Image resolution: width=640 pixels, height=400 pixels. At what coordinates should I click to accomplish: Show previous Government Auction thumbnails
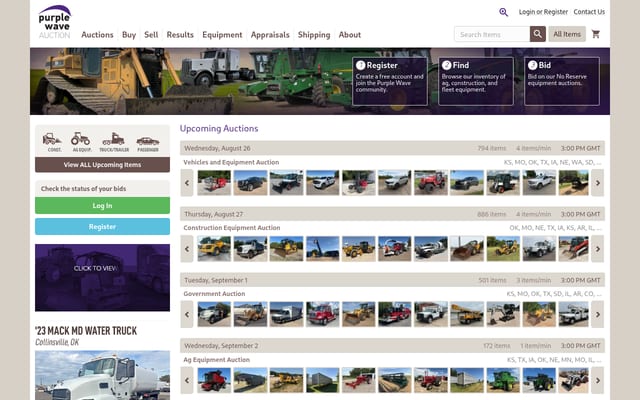click(187, 314)
